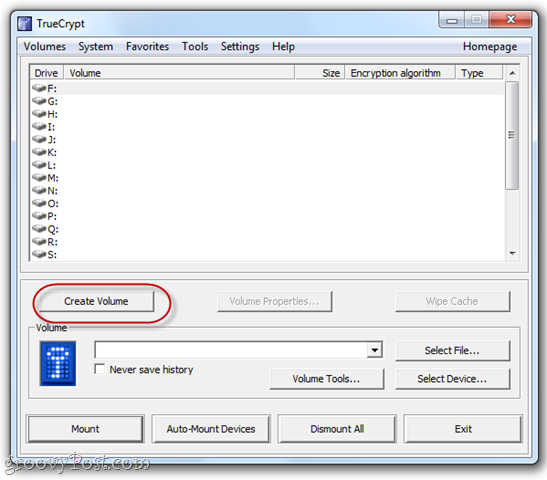Viewport: 547px width, 480px height.
Task: Click the S: drive icon
Action: click(x=39, y=254)
